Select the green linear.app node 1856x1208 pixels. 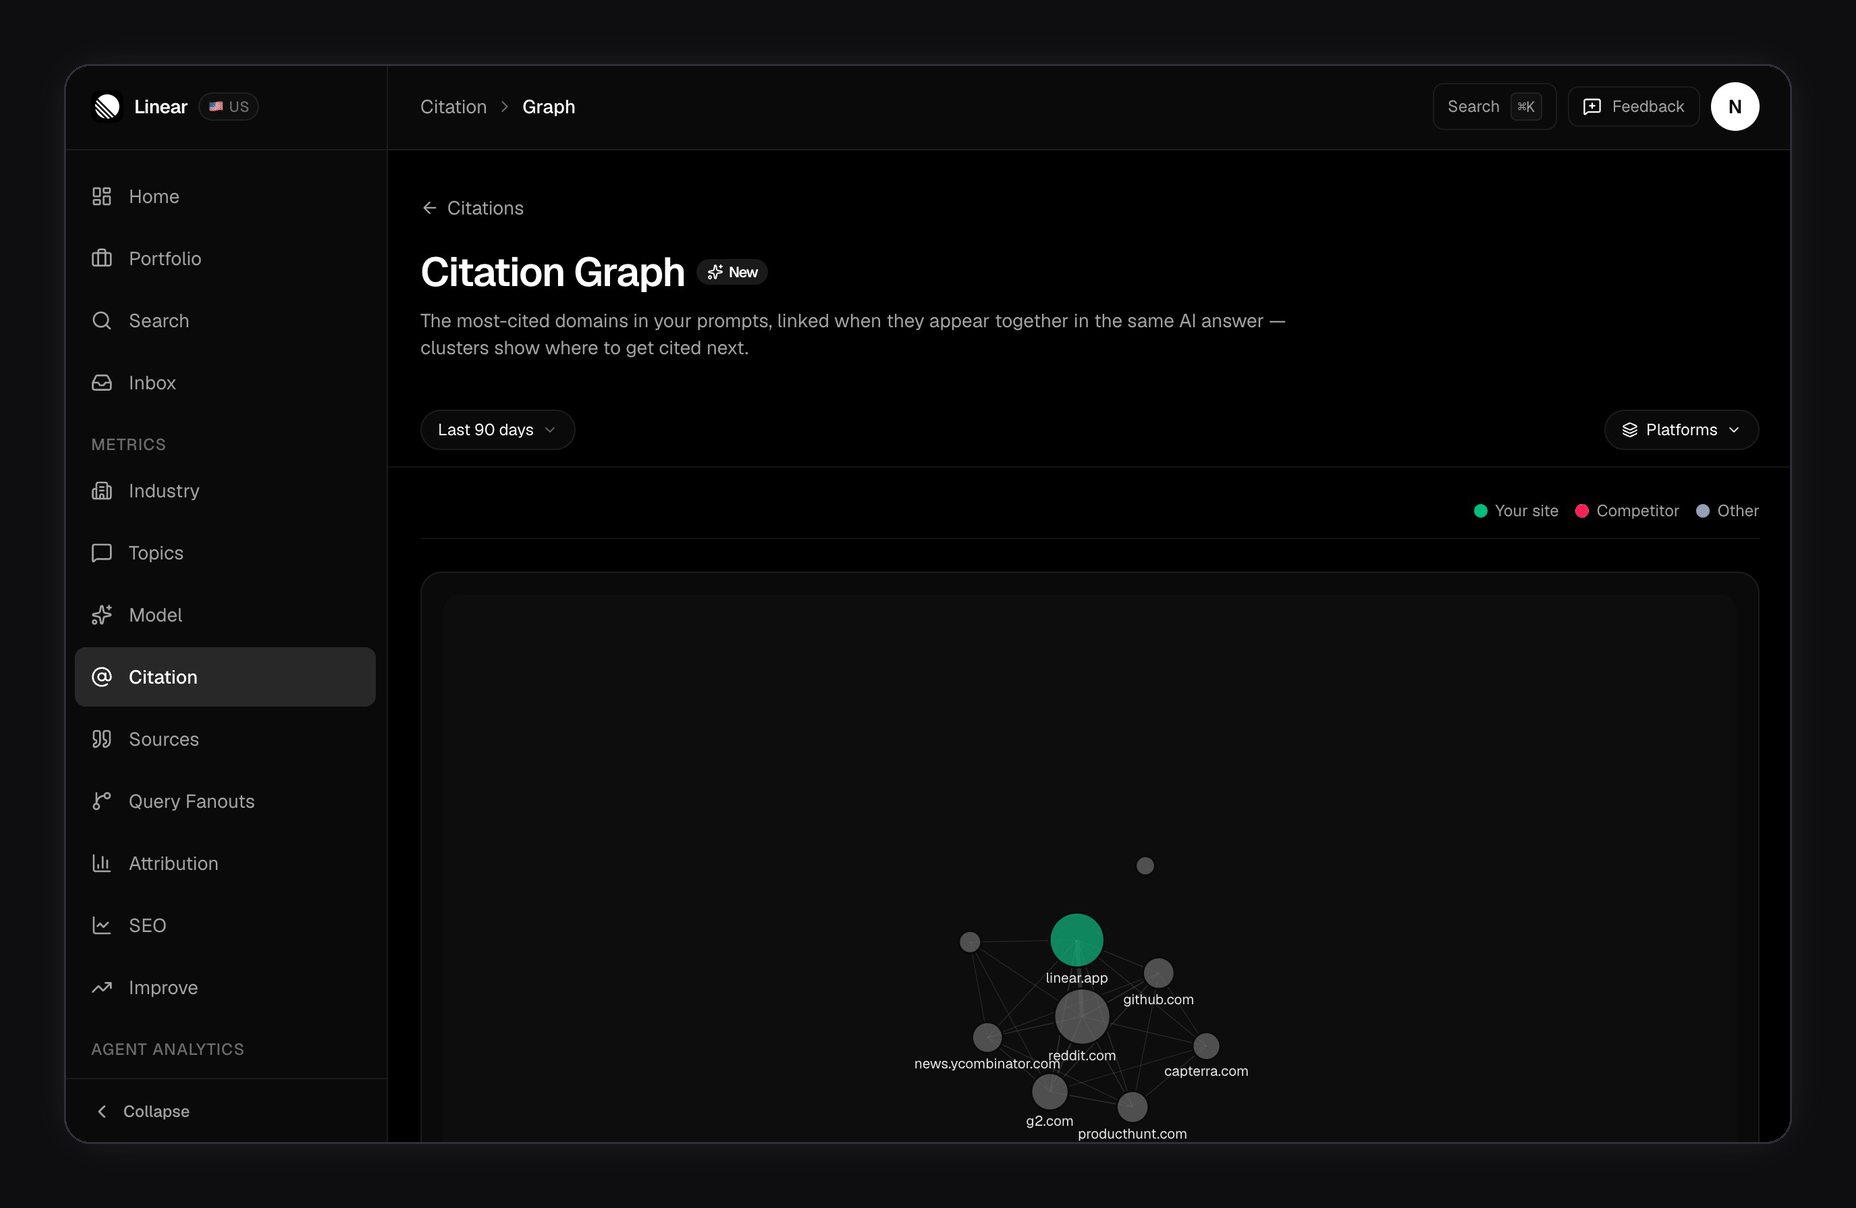coord(1077,940)
